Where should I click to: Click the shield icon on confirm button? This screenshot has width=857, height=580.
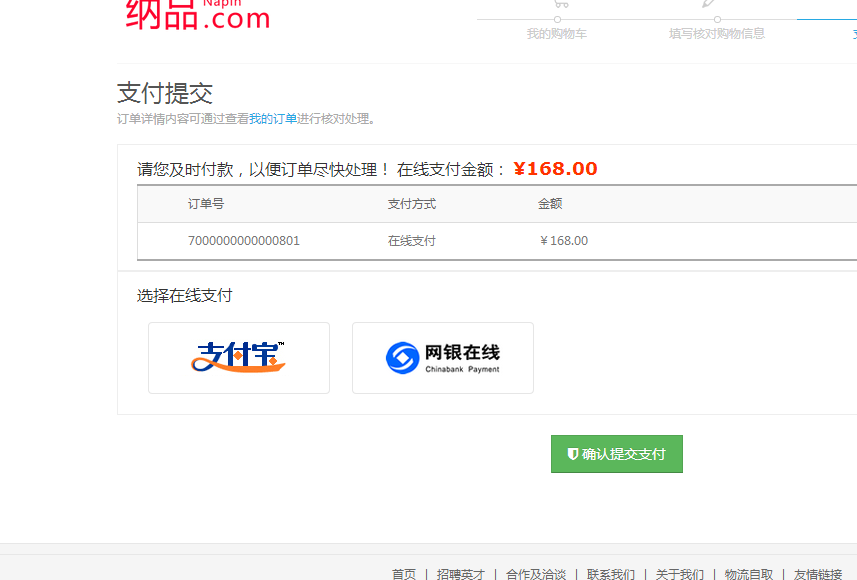pos(572,454)
